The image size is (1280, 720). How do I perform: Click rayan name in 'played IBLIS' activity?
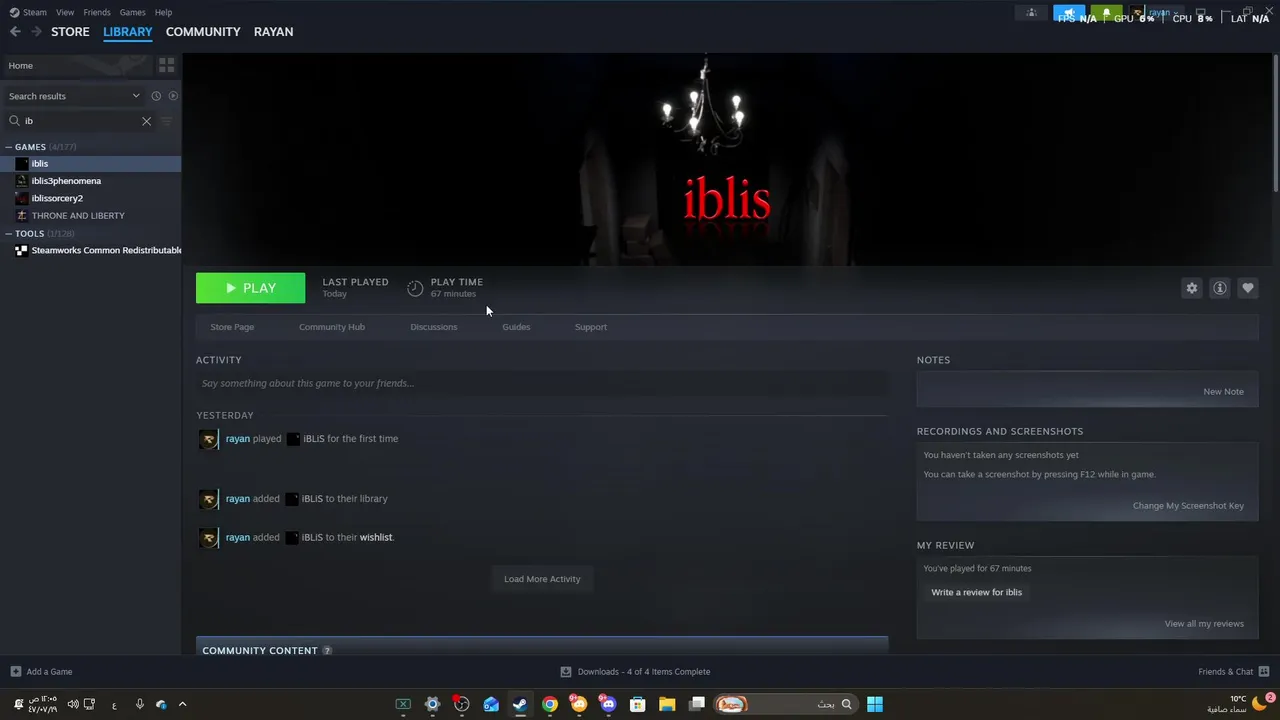click(237, 439)
